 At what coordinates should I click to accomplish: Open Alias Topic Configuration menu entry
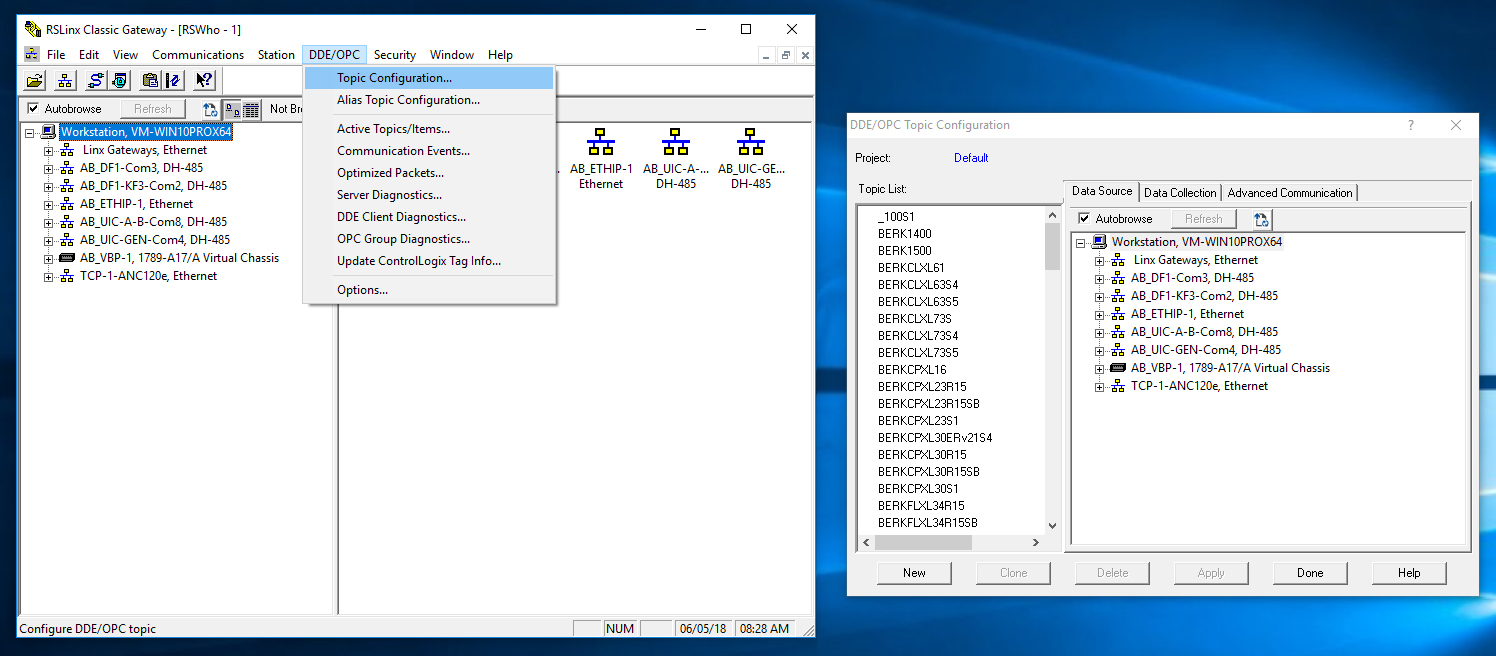408,100
